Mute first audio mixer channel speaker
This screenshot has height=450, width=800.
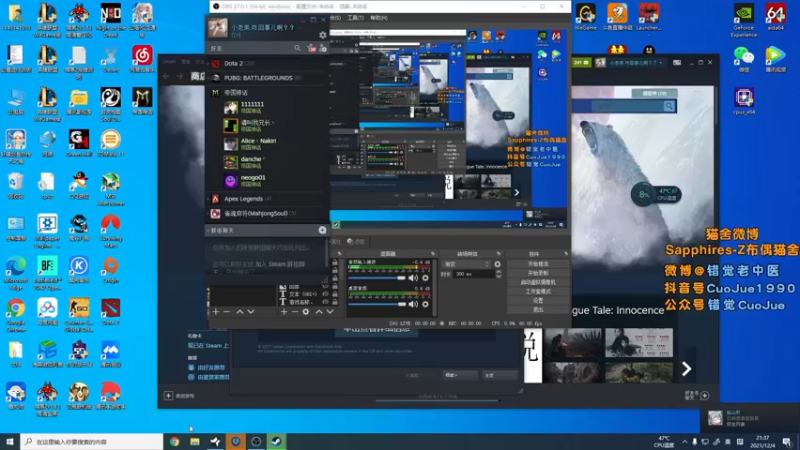pos(413,278)
